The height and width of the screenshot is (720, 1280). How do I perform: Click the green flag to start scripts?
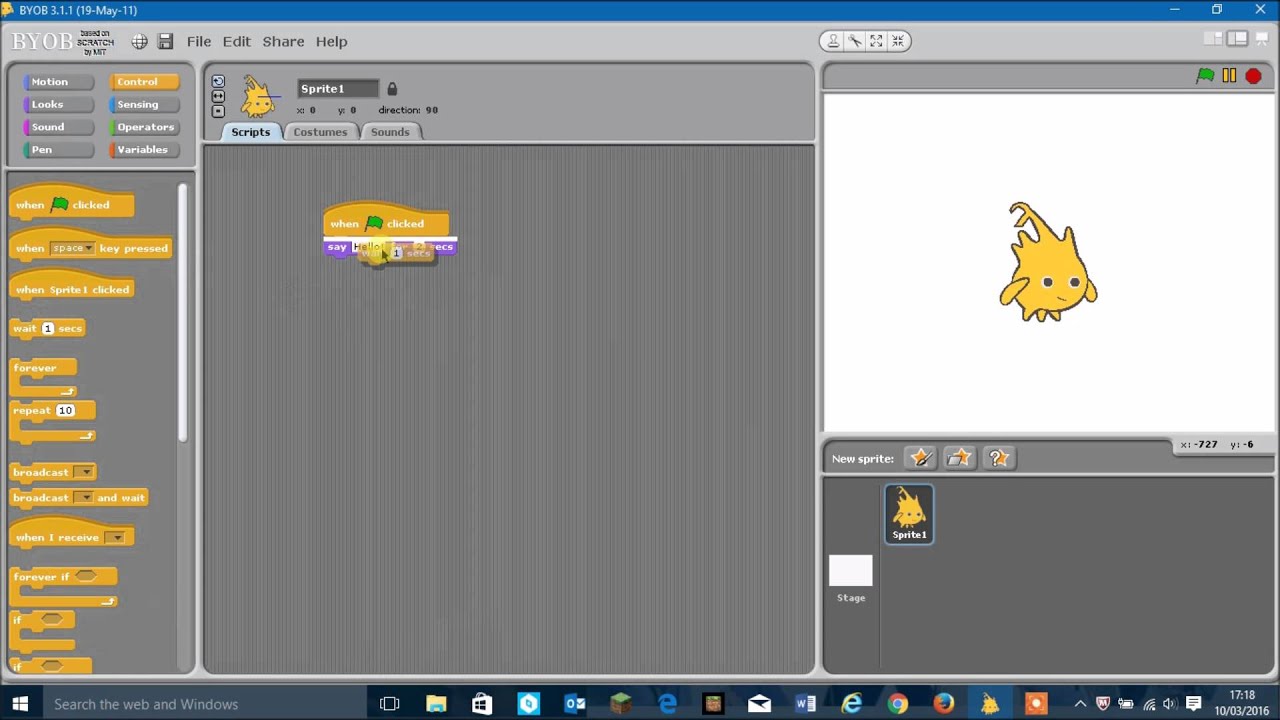coord(1205,76)
